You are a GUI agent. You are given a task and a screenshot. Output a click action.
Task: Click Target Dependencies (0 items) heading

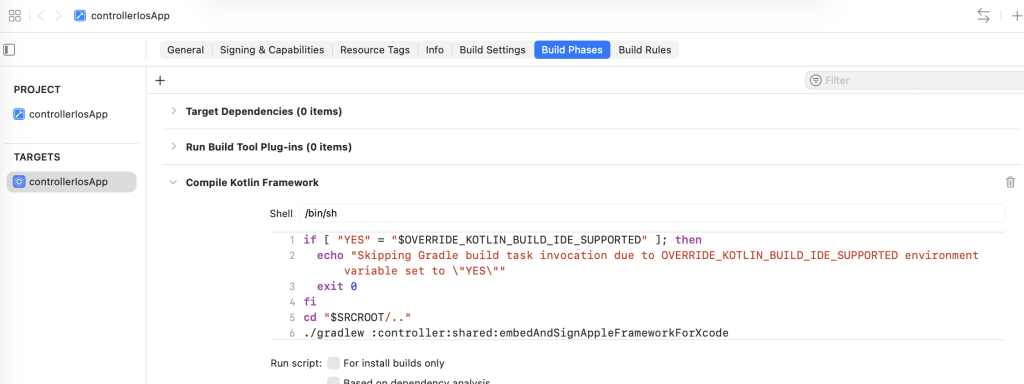point(264,111)
